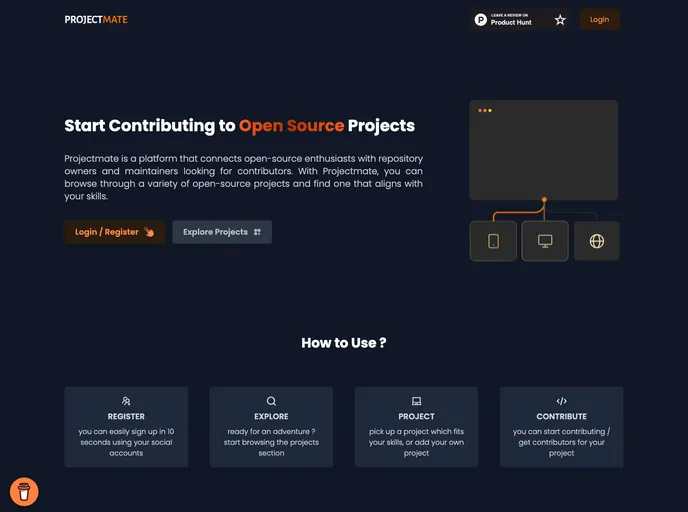
Task: Click the Product Hunt P logo icon
Action: pos(481,20)
